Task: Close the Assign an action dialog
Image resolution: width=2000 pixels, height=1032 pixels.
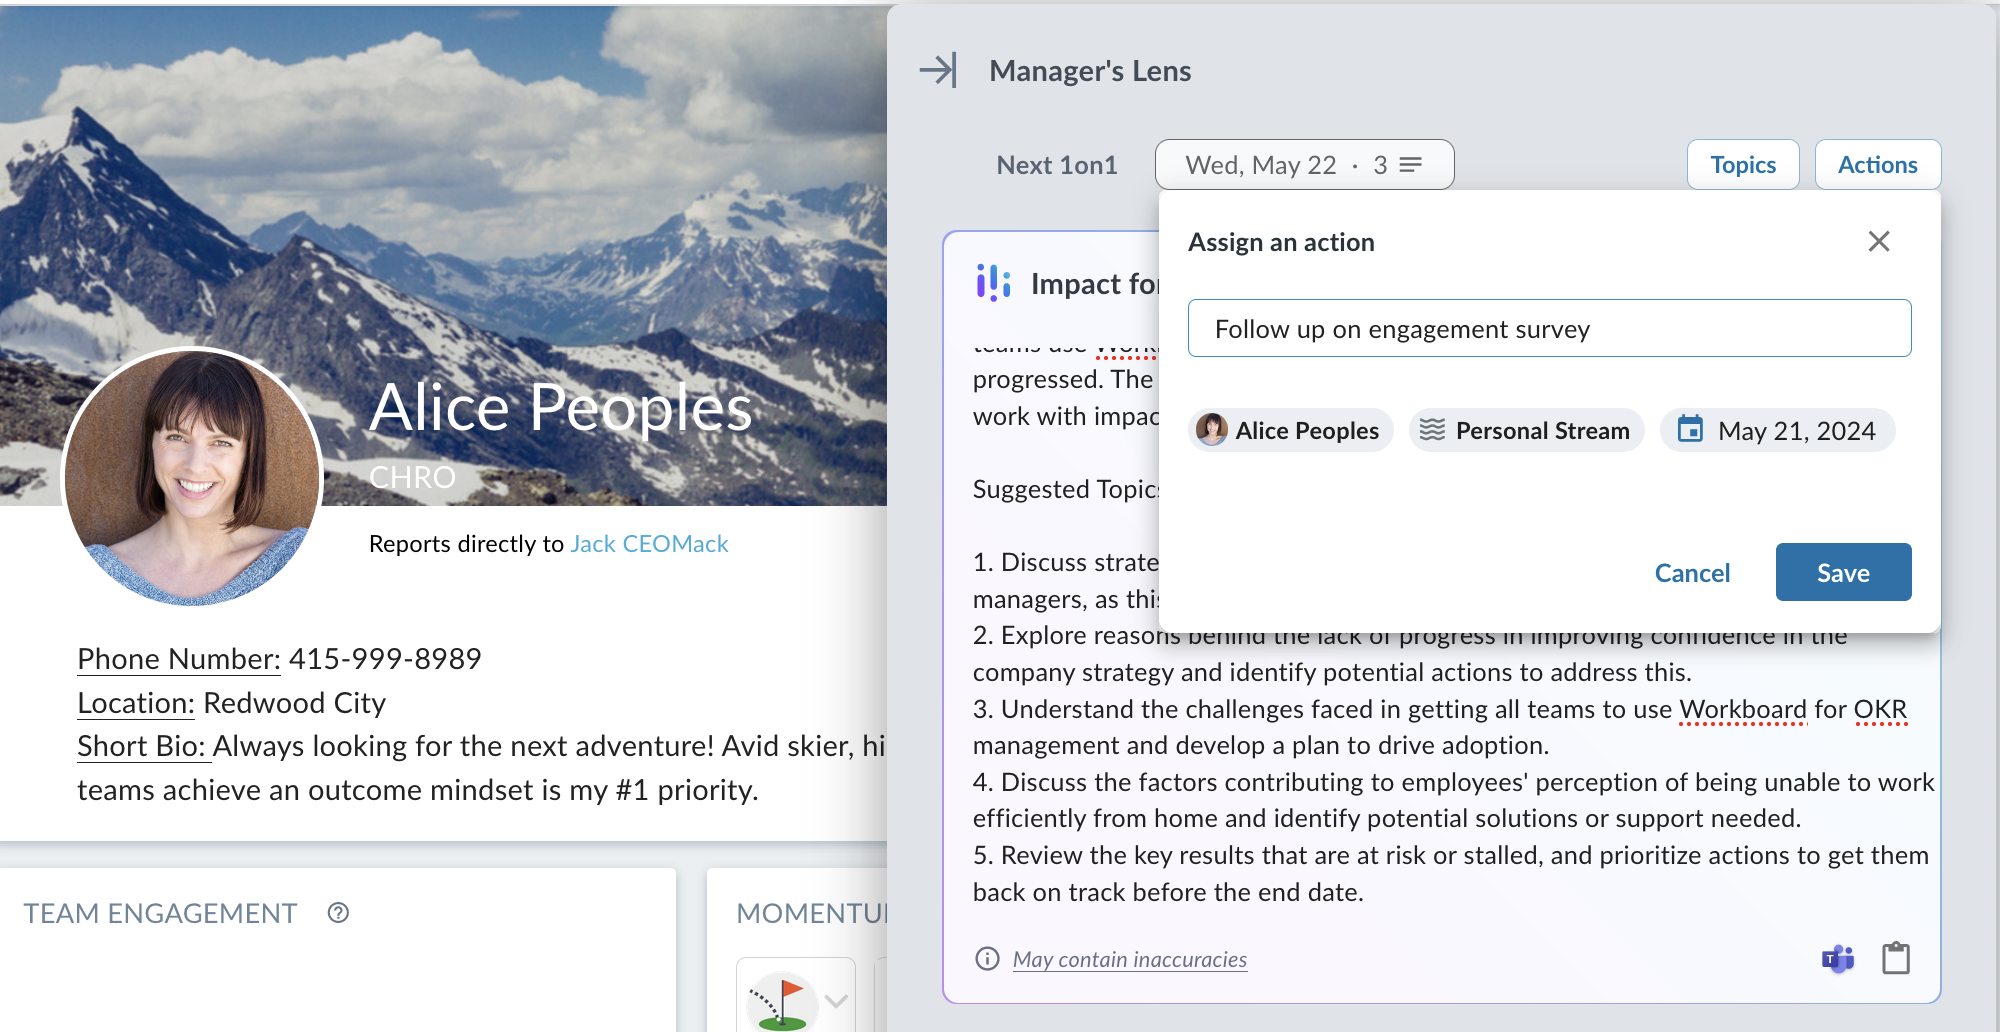Action: (1879, 241)
